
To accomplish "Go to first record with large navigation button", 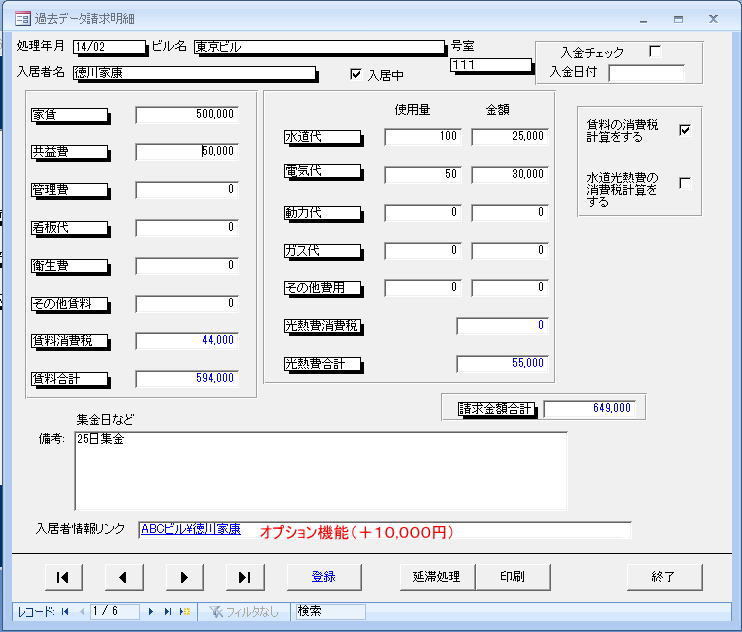I will [x=64, y=577].
